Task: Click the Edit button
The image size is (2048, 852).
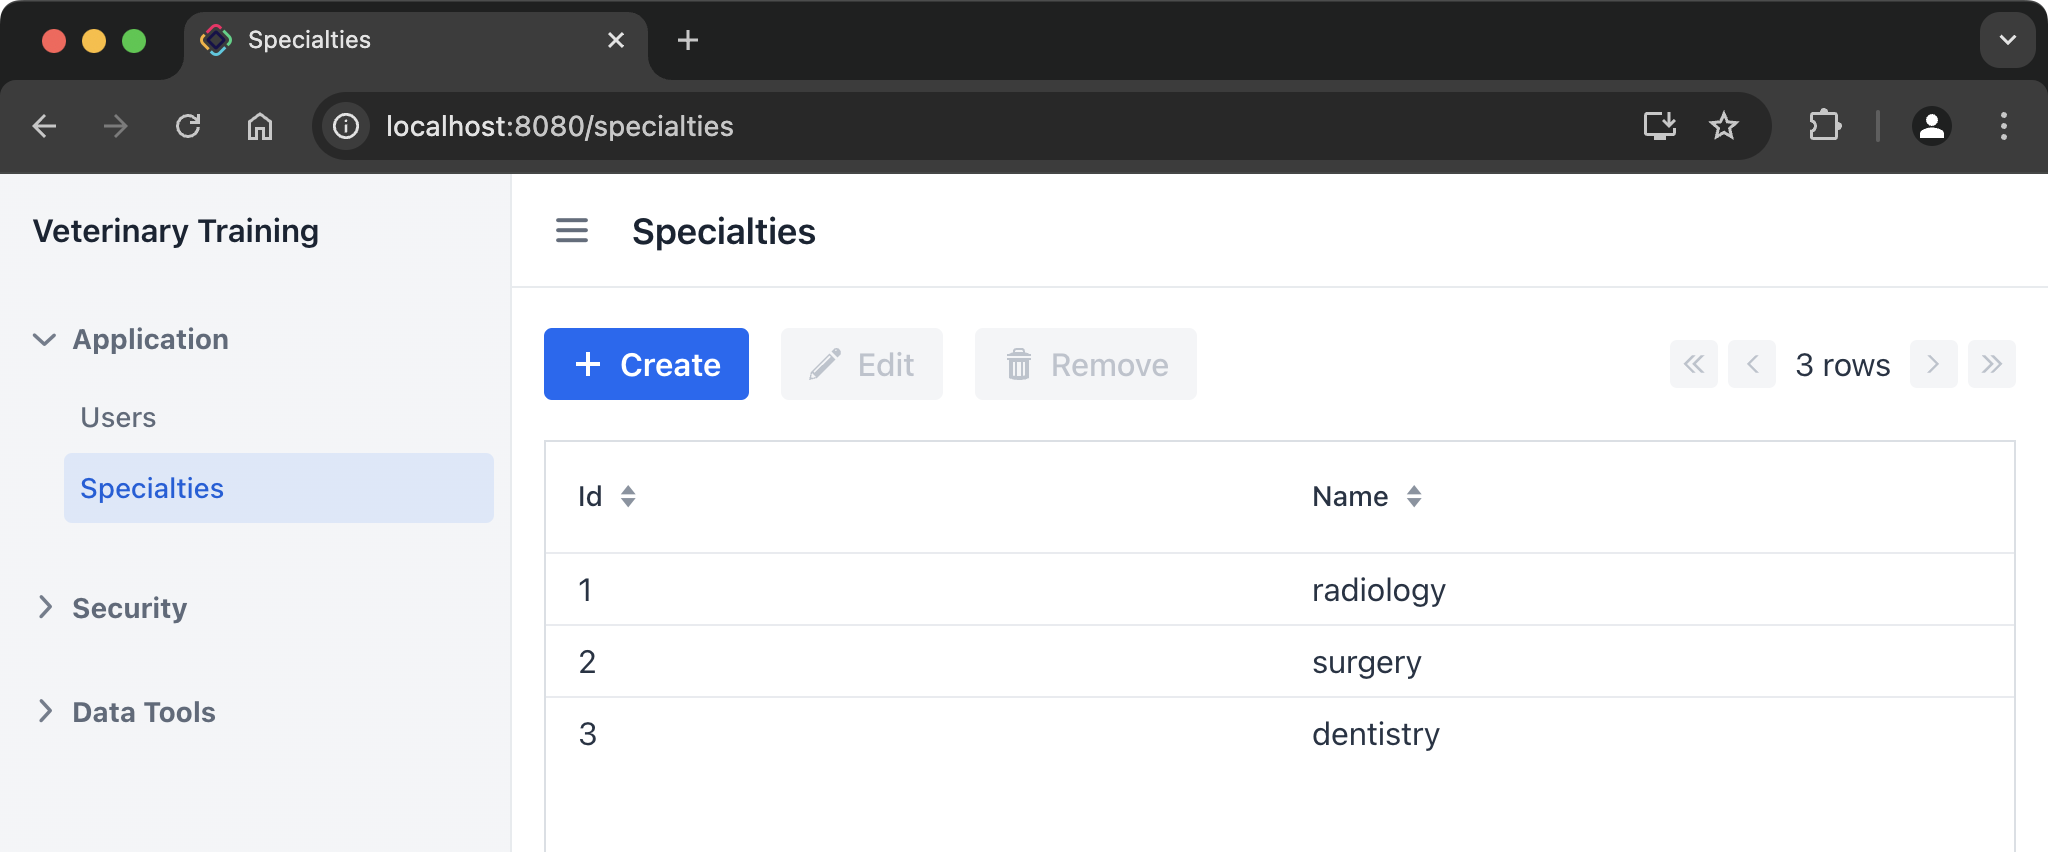Action: coord(861,364)
